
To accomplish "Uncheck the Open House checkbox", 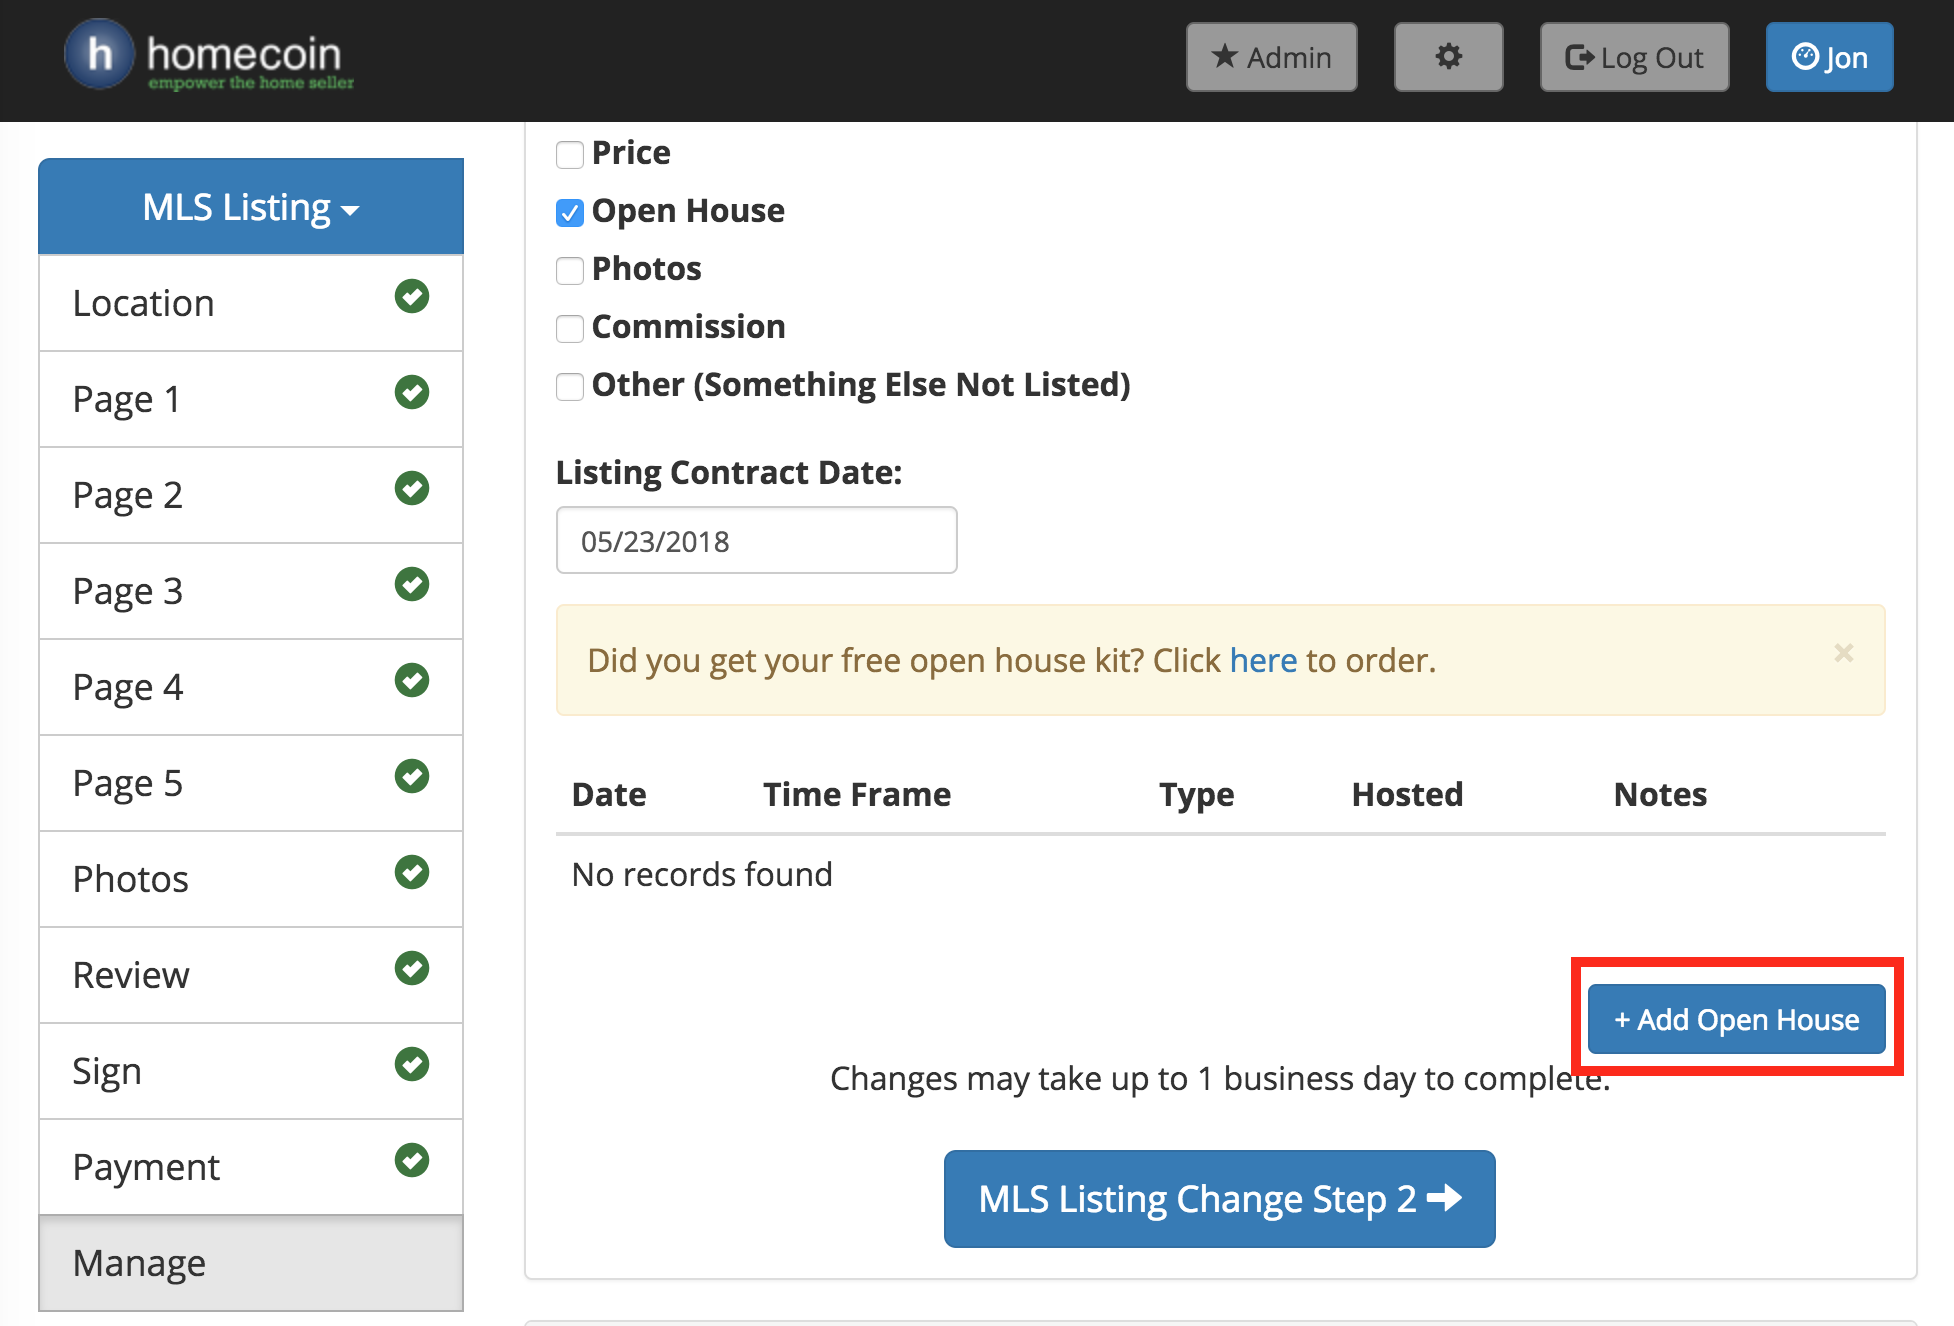I will pyautogui.click(x=570, y=213).
